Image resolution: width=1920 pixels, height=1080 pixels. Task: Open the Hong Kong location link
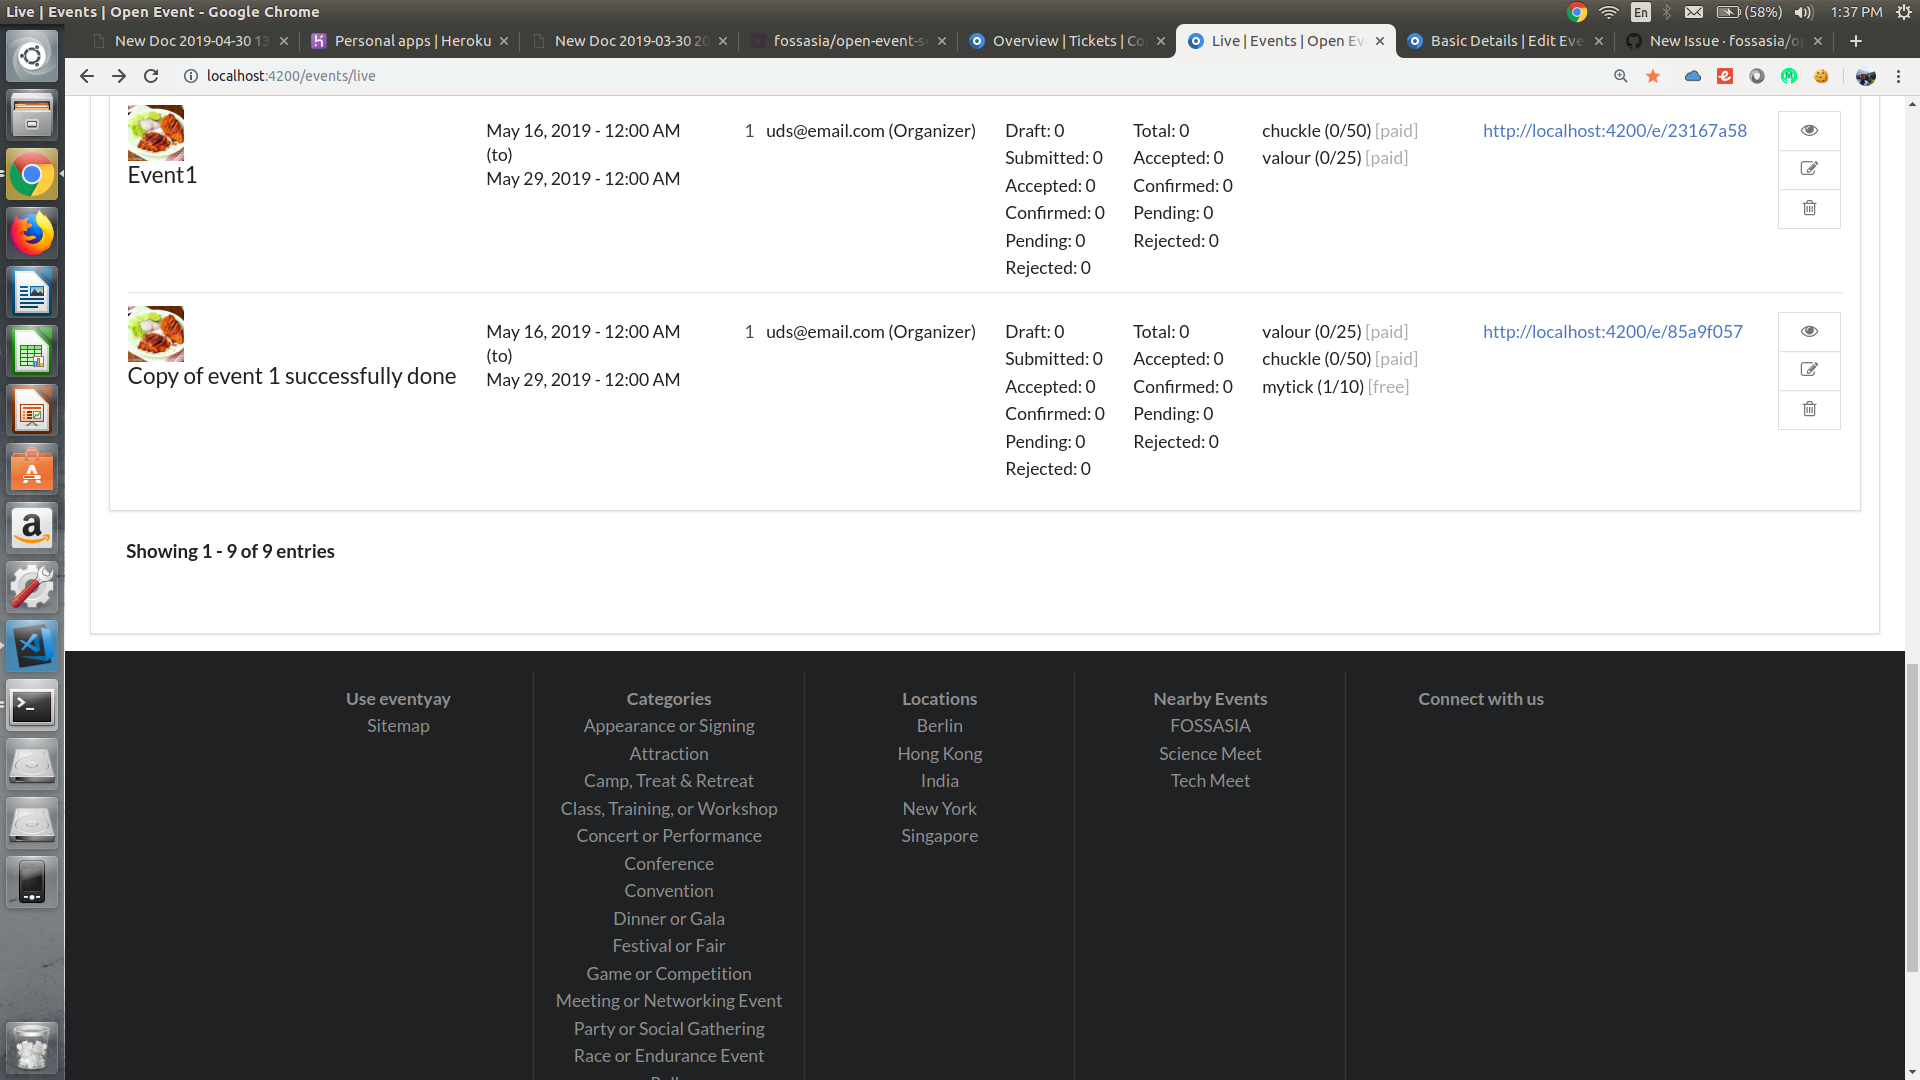click(x=940, y=754)
